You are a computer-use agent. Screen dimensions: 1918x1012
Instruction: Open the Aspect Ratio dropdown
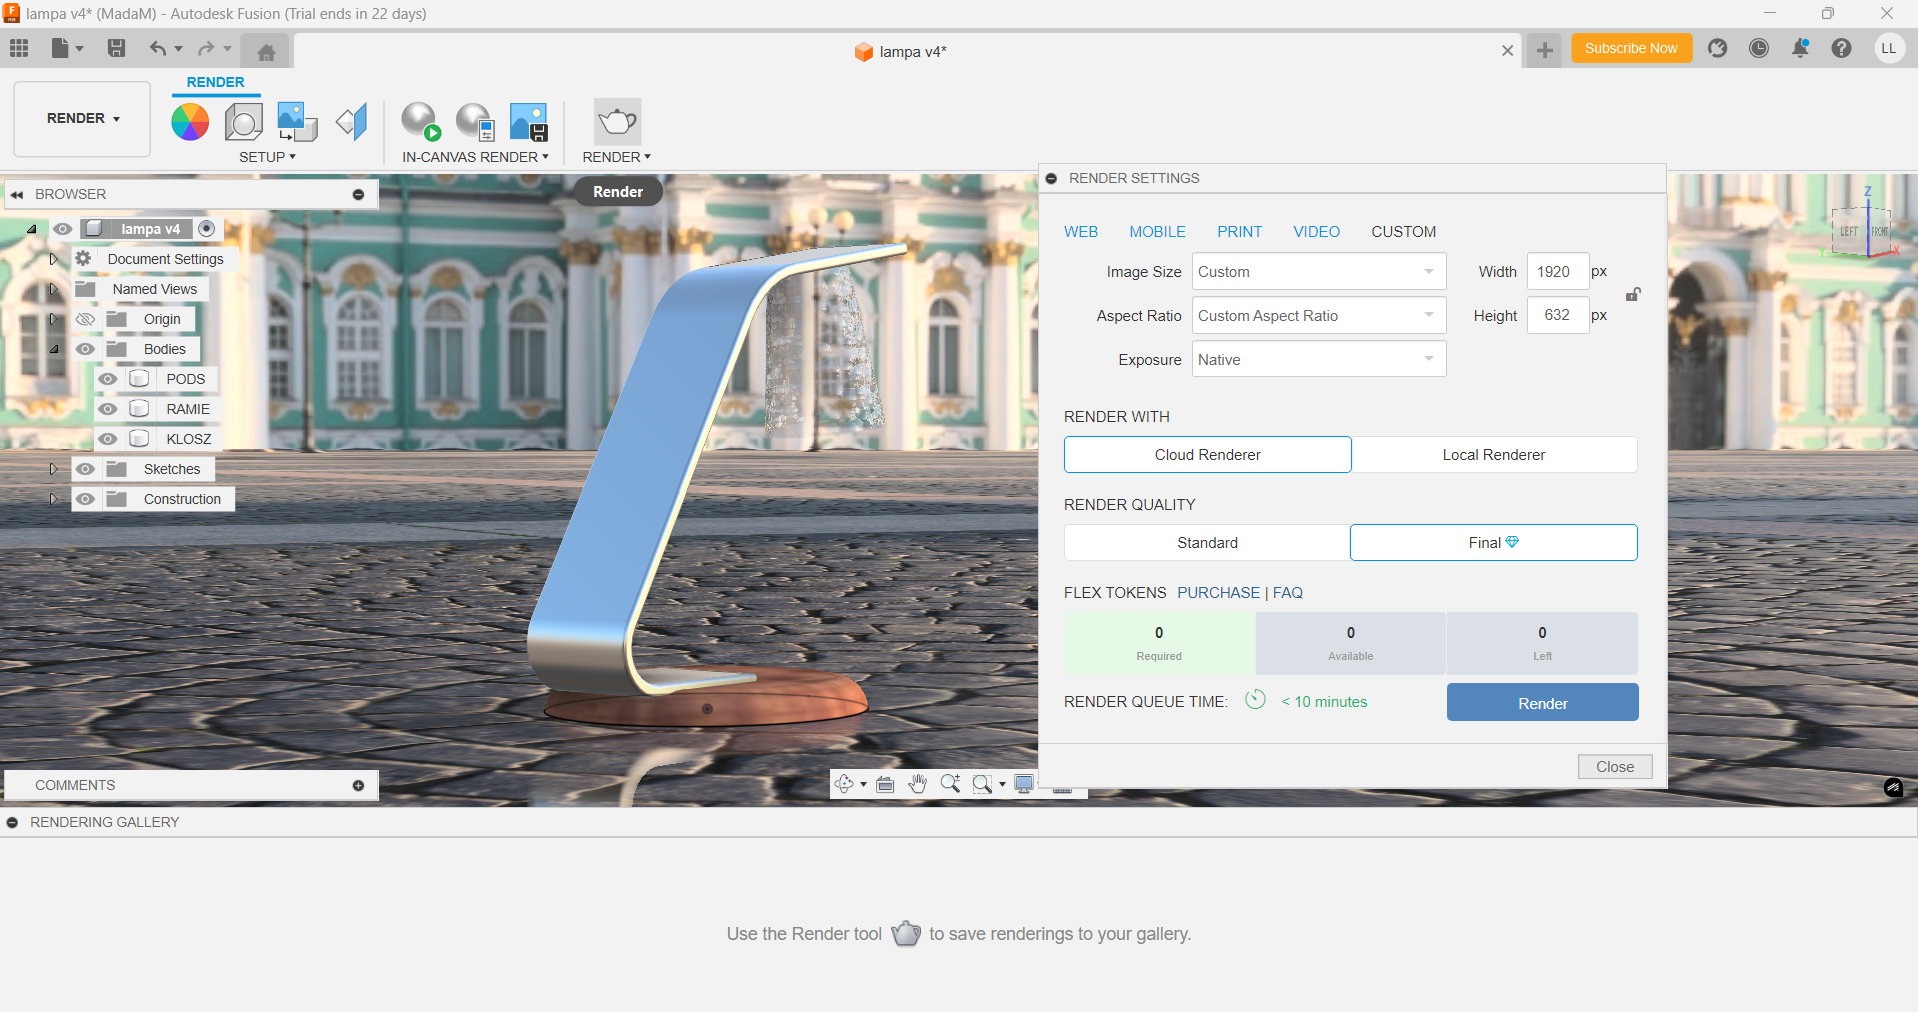pos(1318,316)
